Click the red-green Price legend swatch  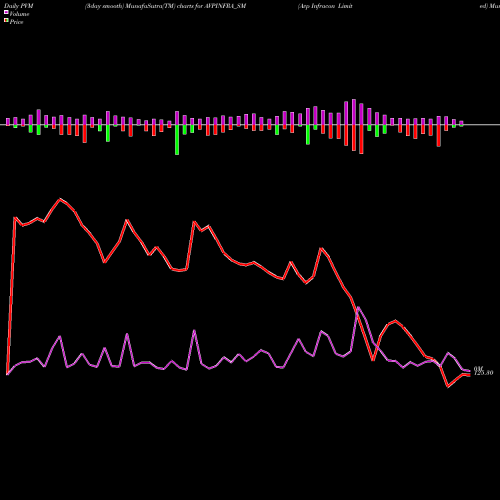click(6, 21)
